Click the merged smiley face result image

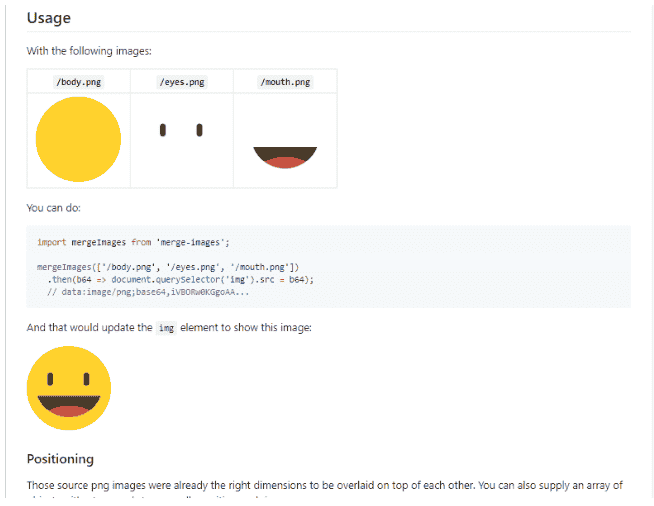[x=68, y=387]
